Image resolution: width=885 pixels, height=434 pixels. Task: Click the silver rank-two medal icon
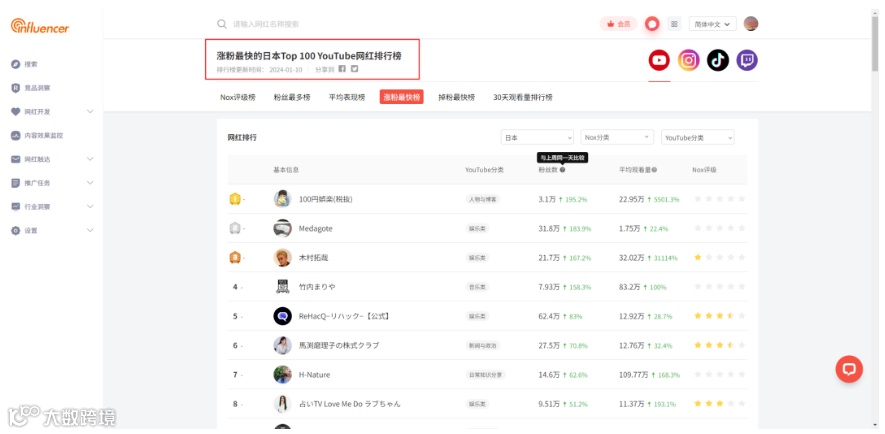click(235, 228)
